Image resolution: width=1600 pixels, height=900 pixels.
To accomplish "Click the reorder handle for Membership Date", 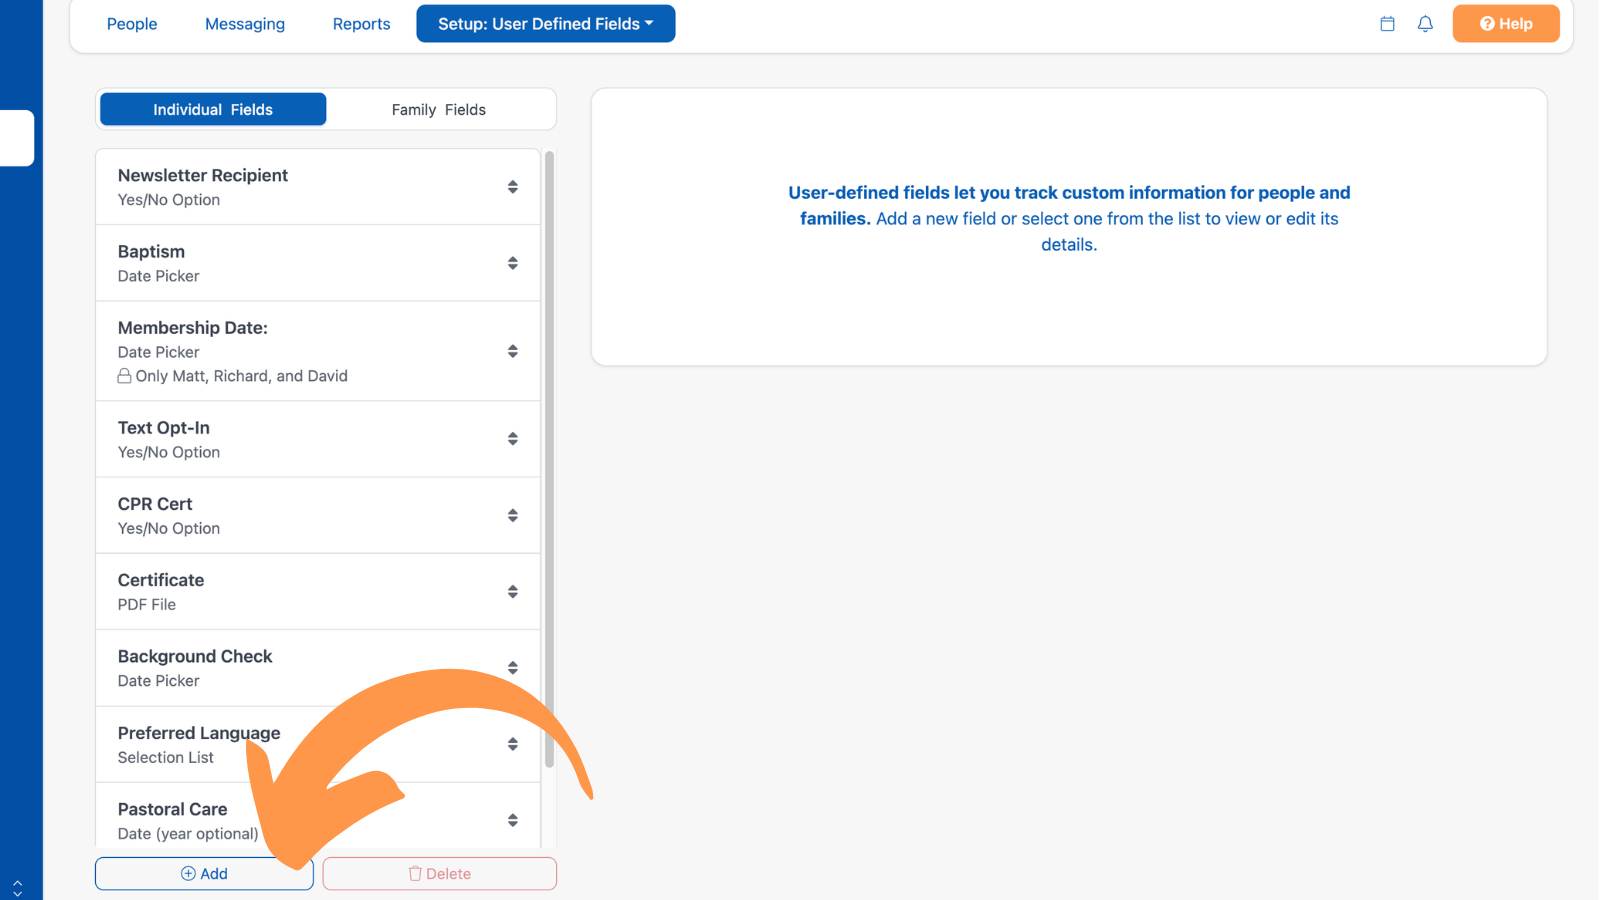I will point(513,351).
